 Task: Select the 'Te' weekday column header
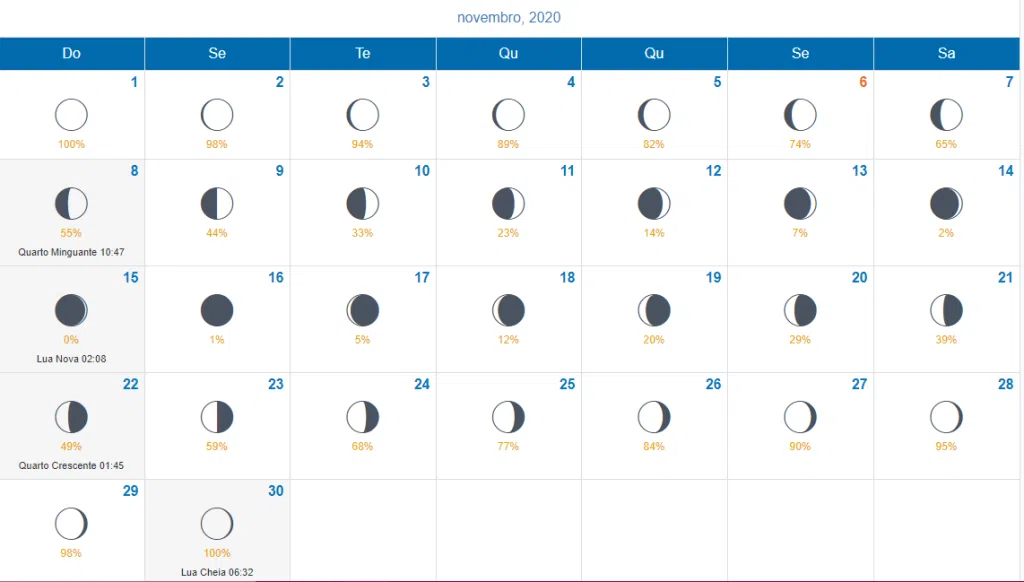pos(363,53)
